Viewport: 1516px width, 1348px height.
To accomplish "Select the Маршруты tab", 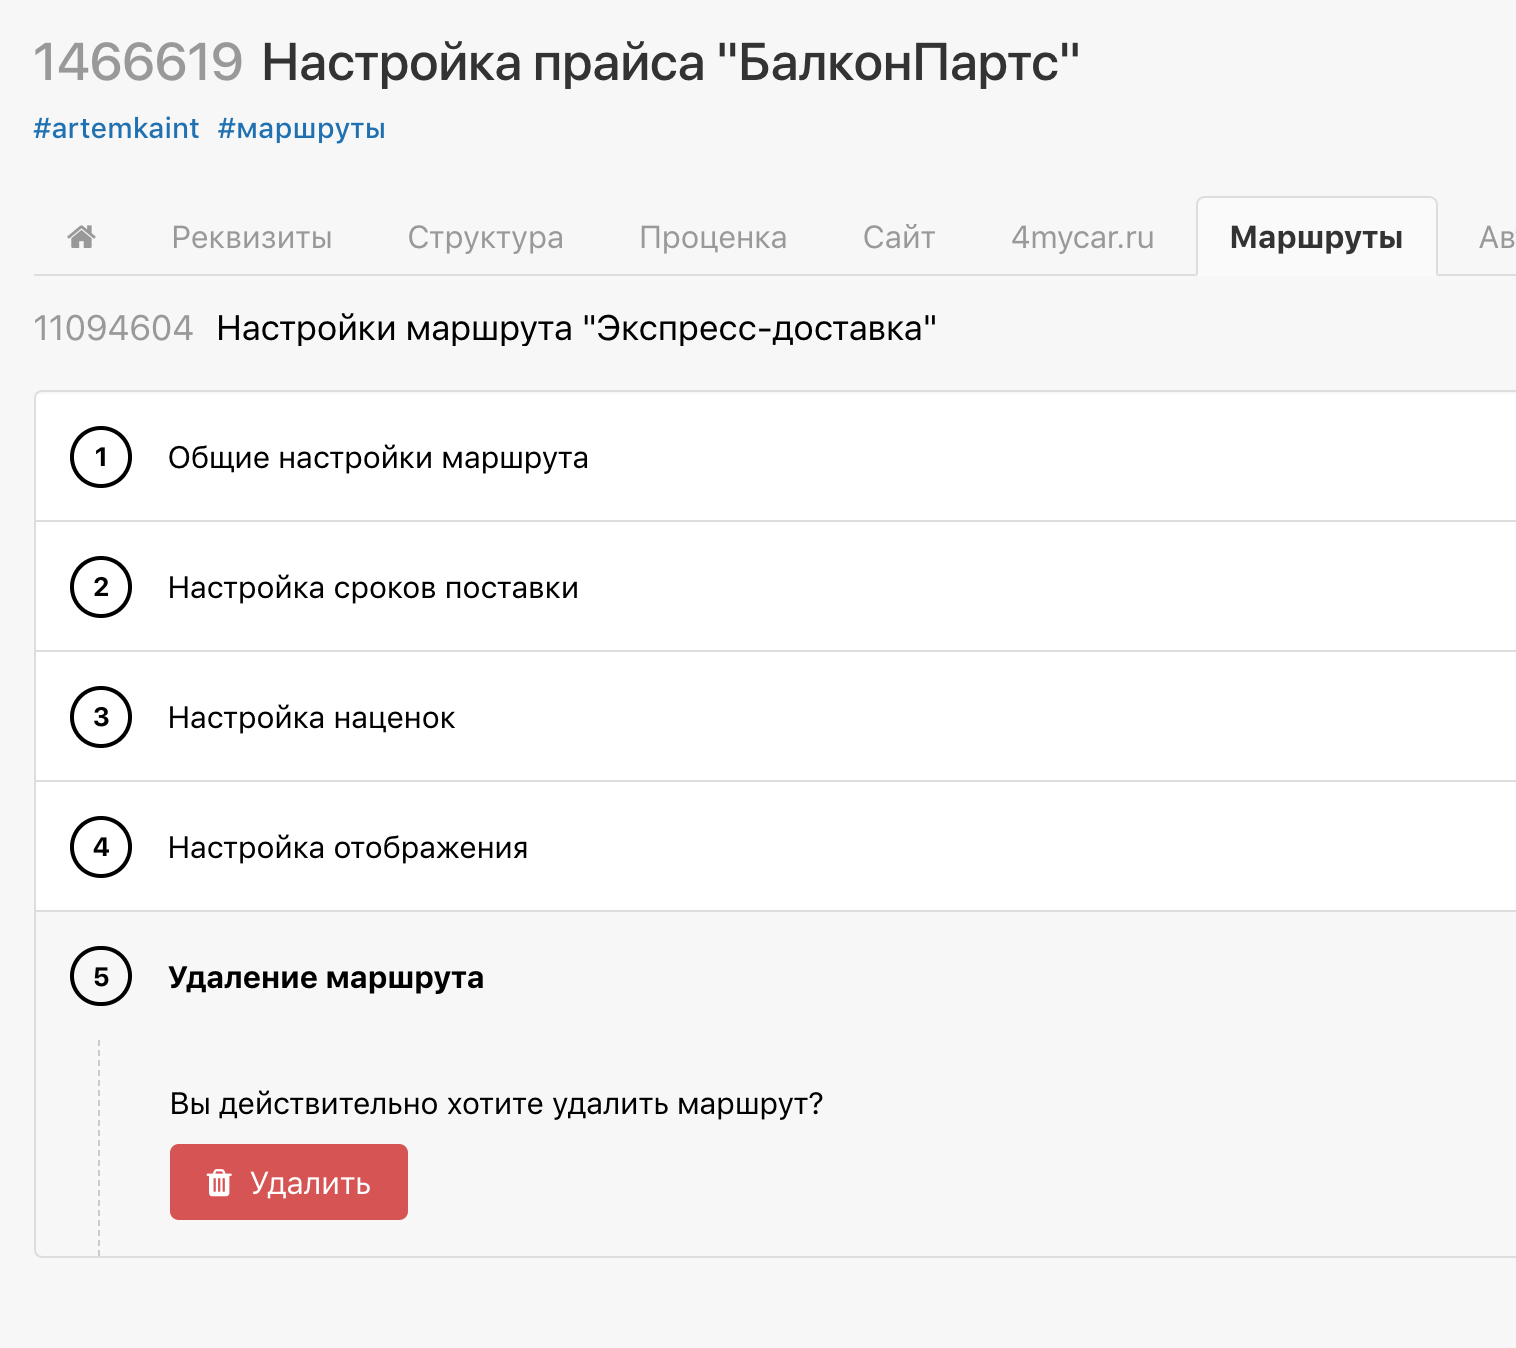I will (x=1316, y=237).
